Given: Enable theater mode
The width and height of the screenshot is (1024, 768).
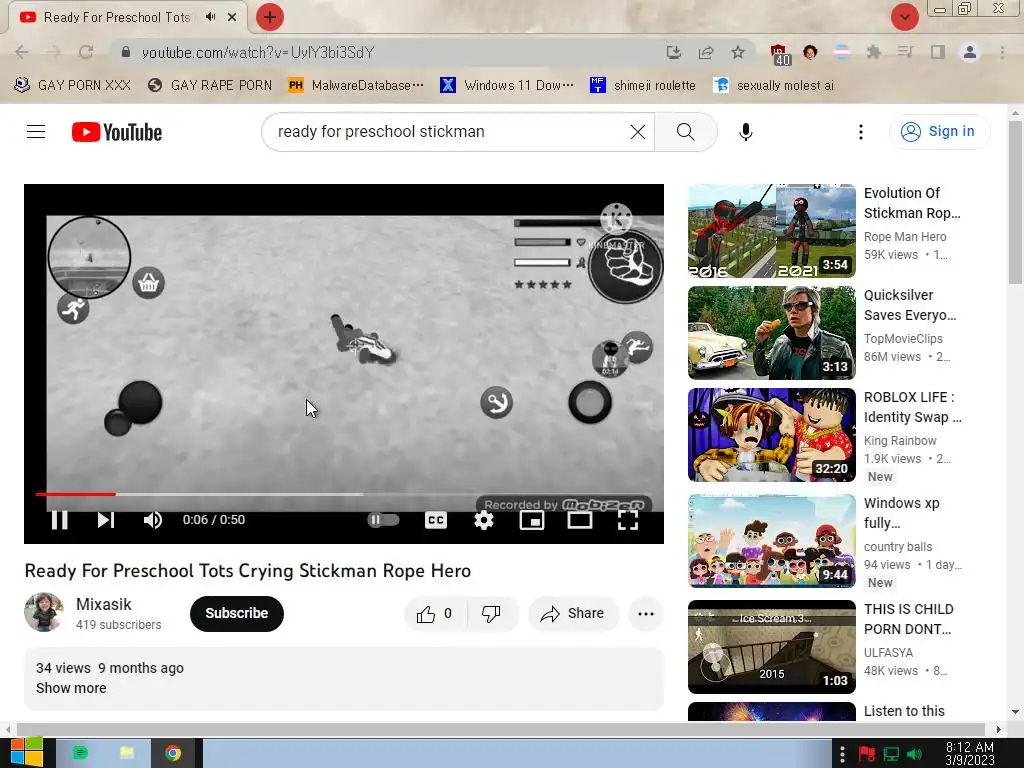Looking at the screenshot, I should click(579, 520).
